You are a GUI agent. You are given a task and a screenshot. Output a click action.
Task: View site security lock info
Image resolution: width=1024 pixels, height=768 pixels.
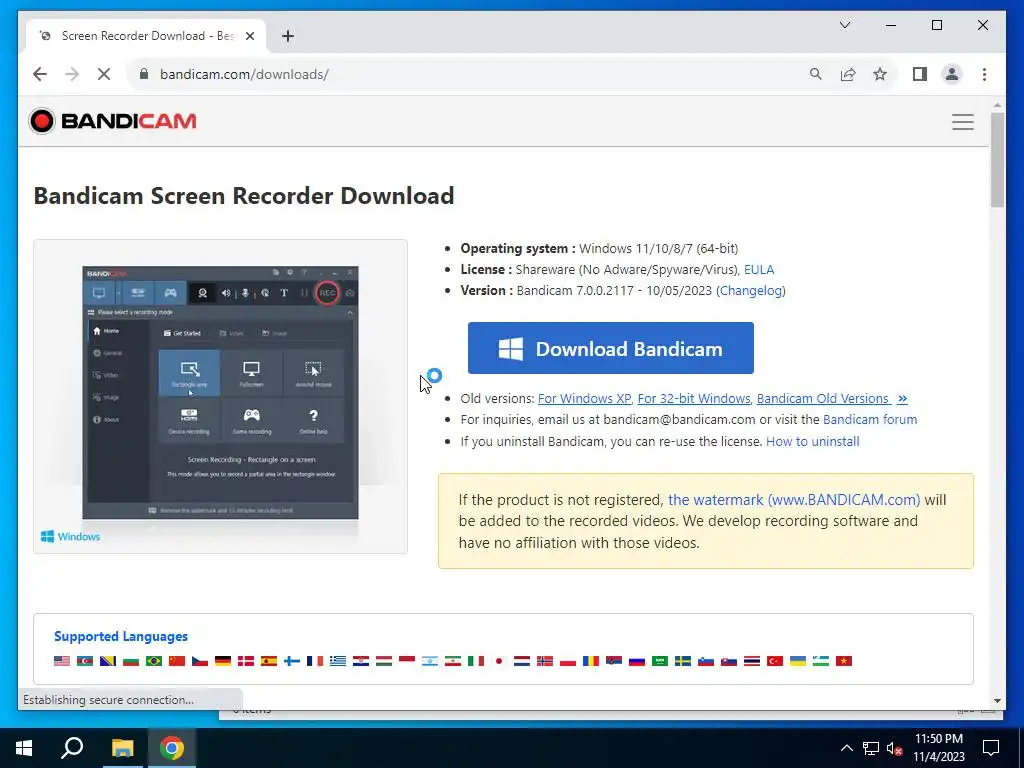click(144, 74)
